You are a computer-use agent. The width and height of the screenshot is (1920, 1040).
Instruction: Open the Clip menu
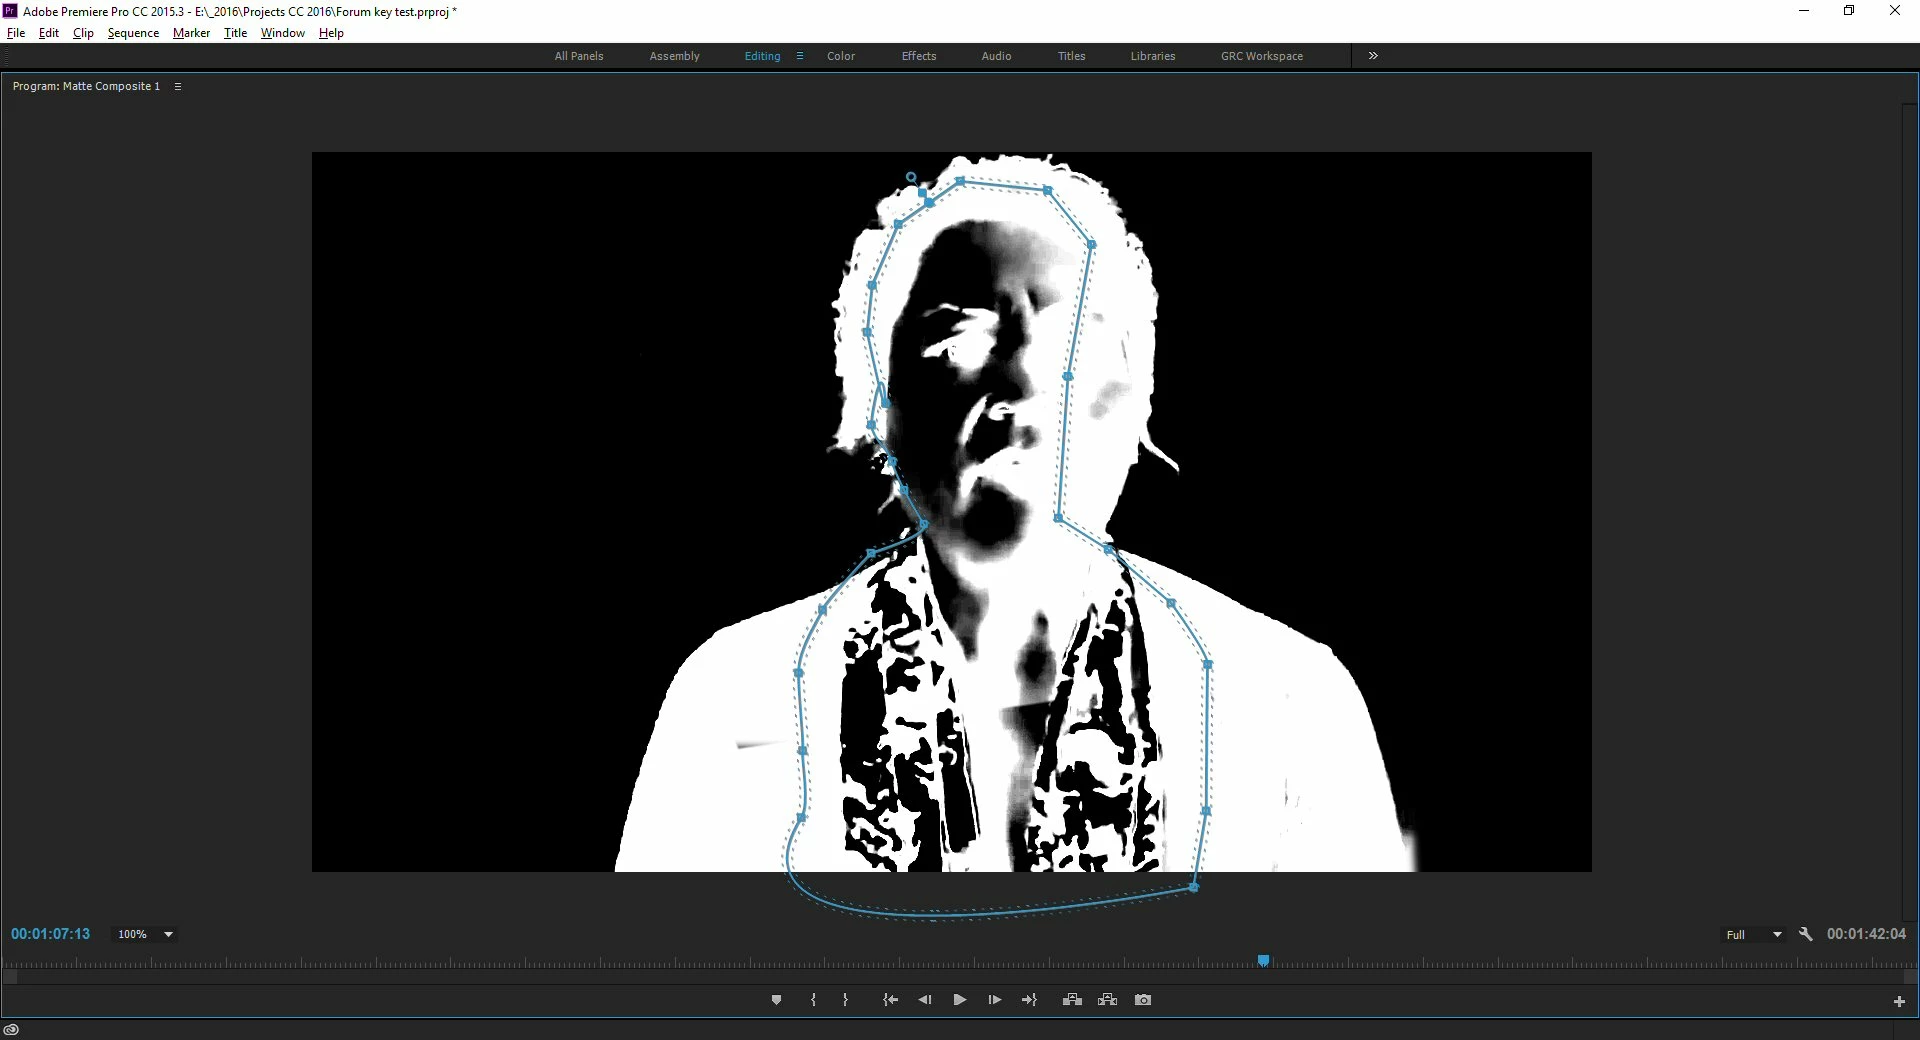(x=83, y=33)
